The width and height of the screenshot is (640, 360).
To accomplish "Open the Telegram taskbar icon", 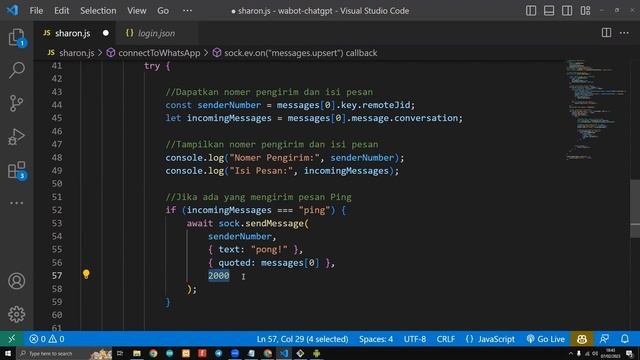I will [218, 353].
